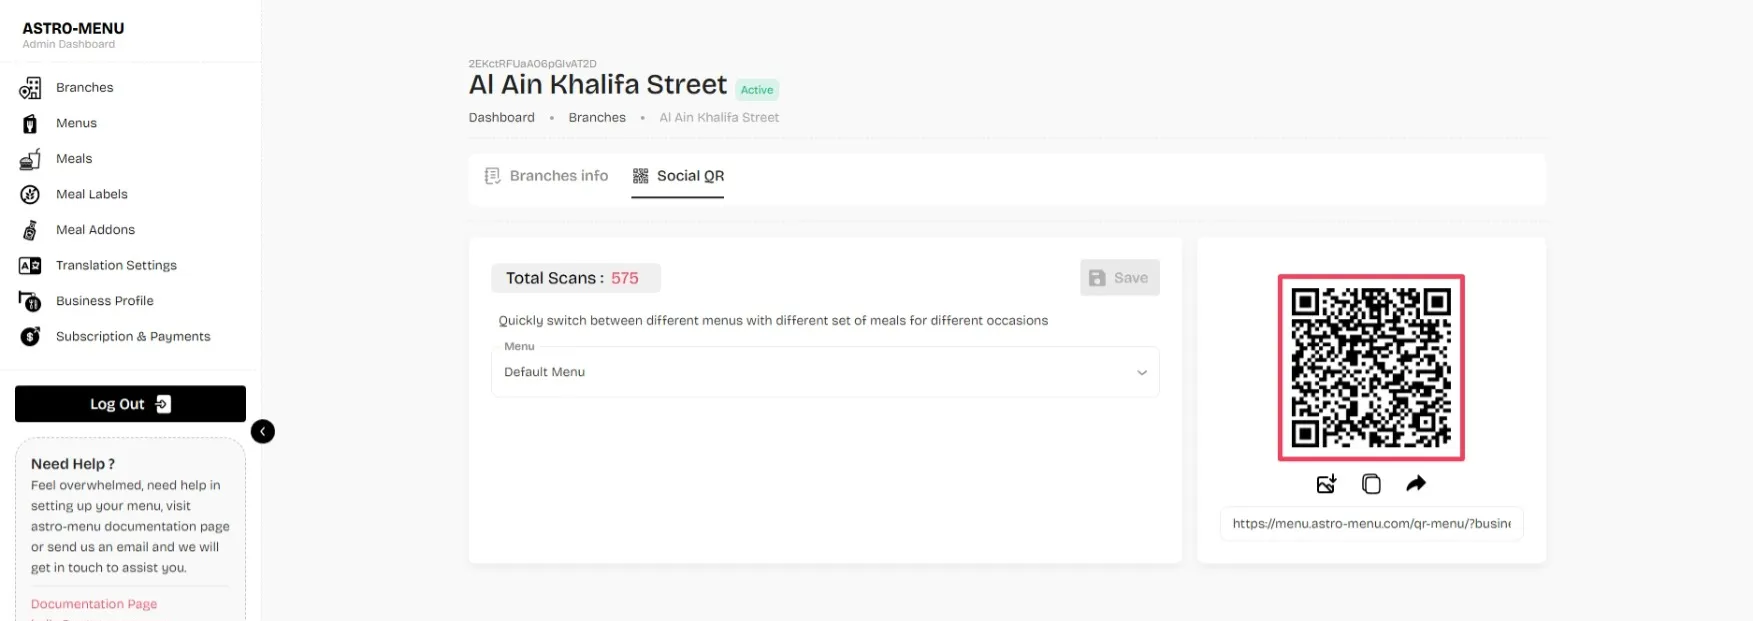This screenshot has width=1753, height=621.
Task: Click the branch ID 2EKctRFUaA06pGIvAT2D
Action: point(532,64)
